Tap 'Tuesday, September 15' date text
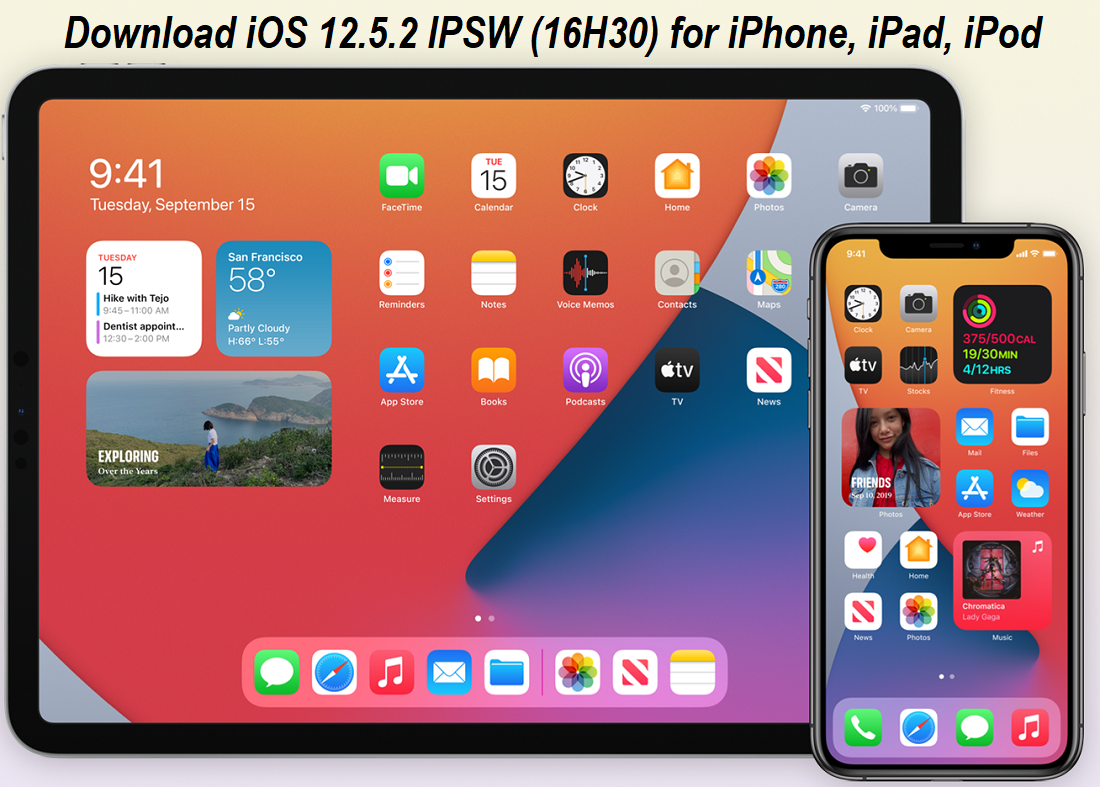This screenshot has height=787, width=1100. 173,205
